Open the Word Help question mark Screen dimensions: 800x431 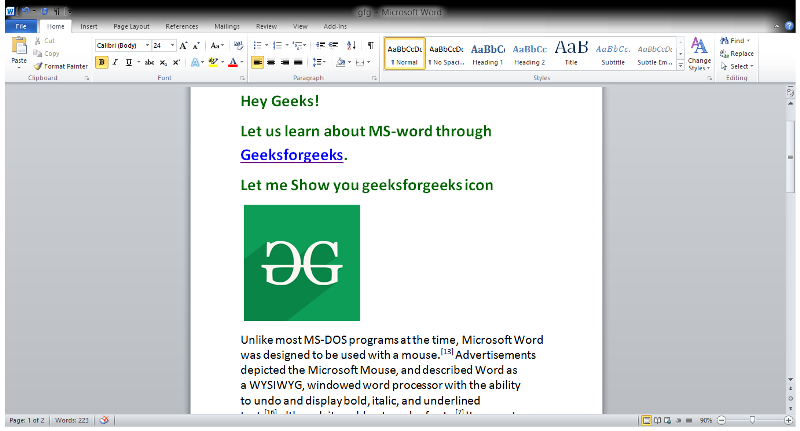pos(789,26)
